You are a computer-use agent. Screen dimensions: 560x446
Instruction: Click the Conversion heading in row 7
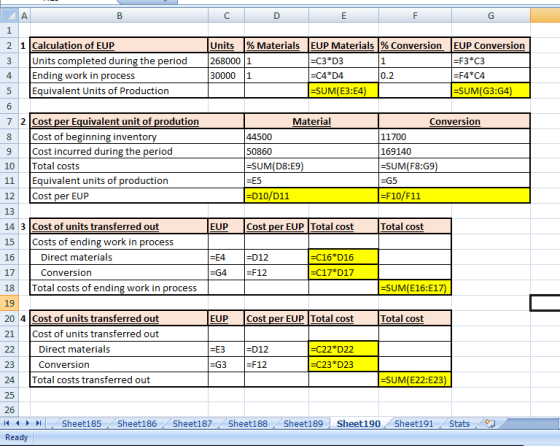click(455, 121)
